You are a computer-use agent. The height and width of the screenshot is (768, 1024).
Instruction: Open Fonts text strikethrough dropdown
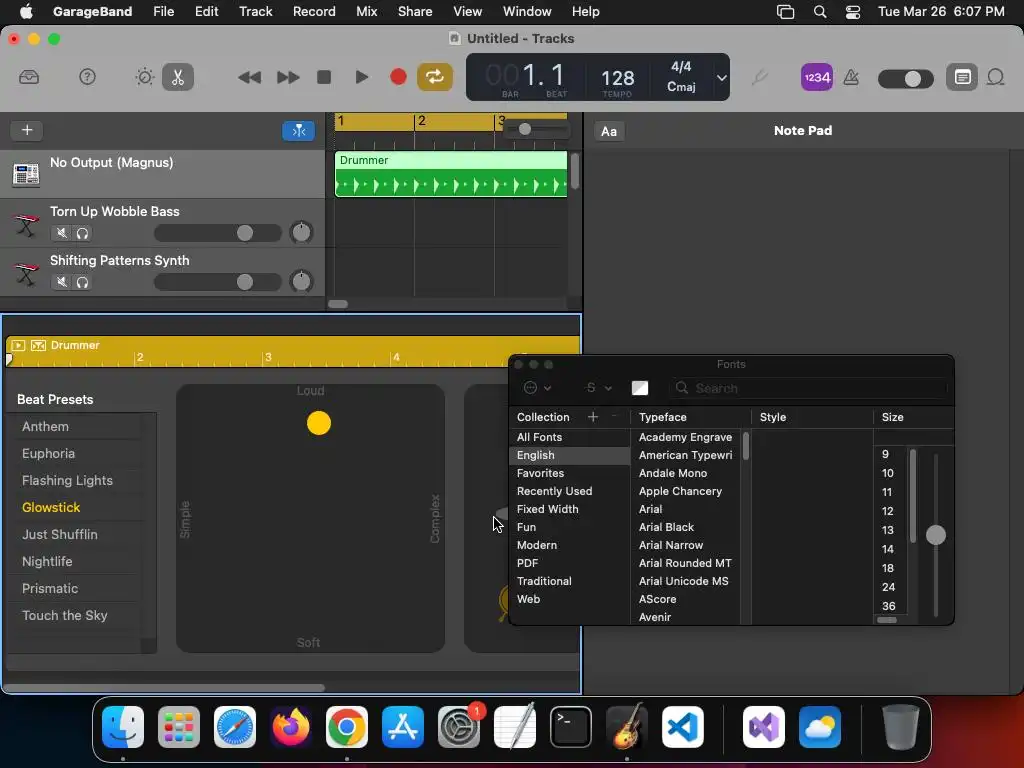click(598, 388)
